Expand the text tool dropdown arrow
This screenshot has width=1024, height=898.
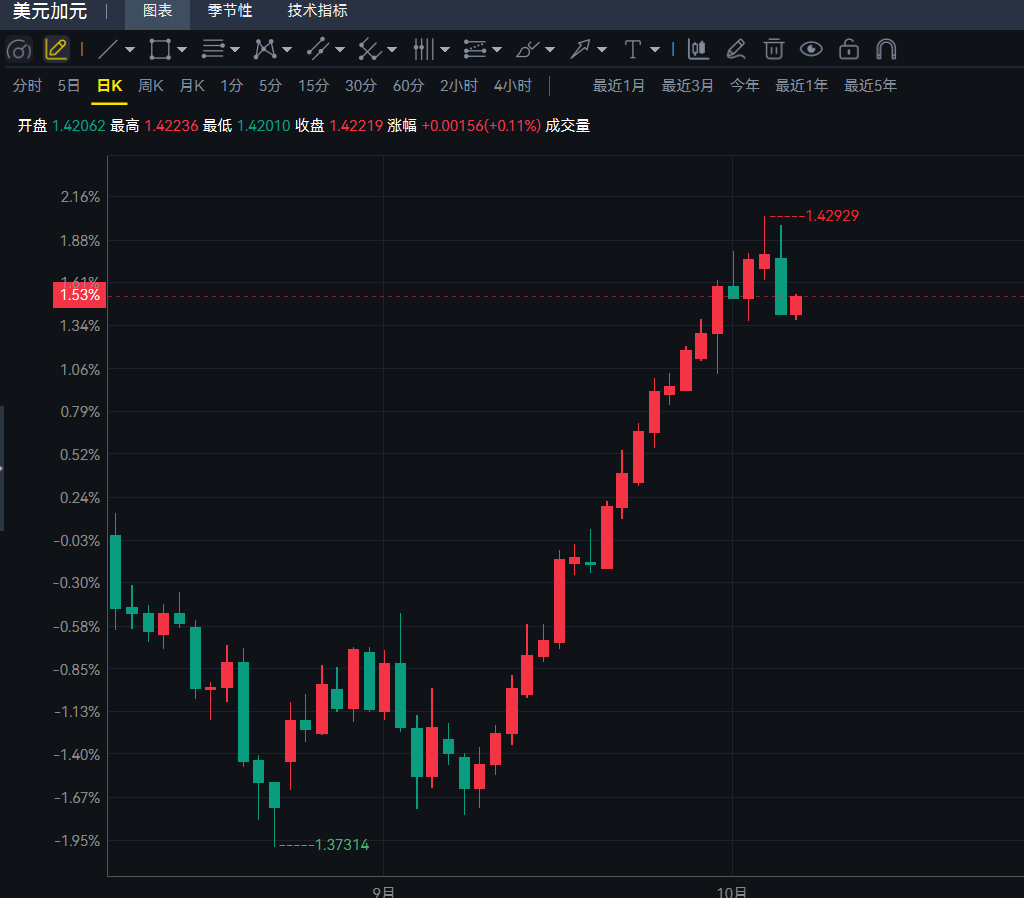(x=655, y=50)
